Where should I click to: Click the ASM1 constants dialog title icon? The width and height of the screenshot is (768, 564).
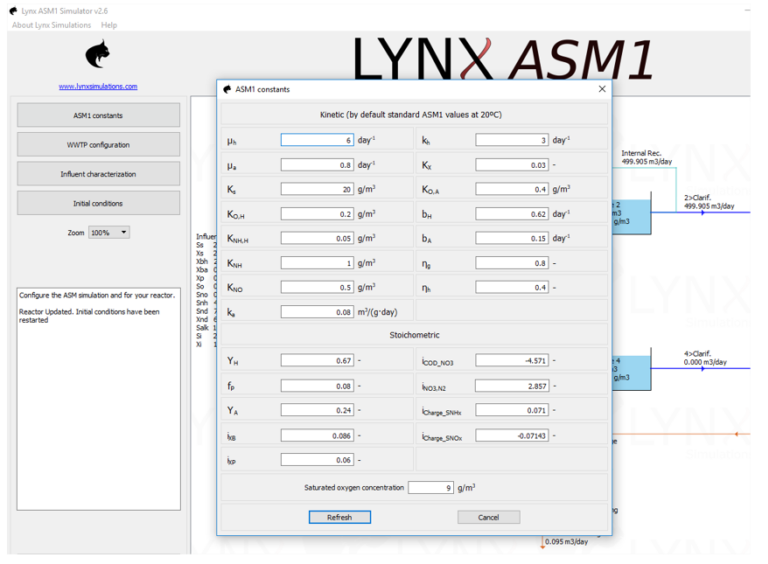(x=227, y=89)
